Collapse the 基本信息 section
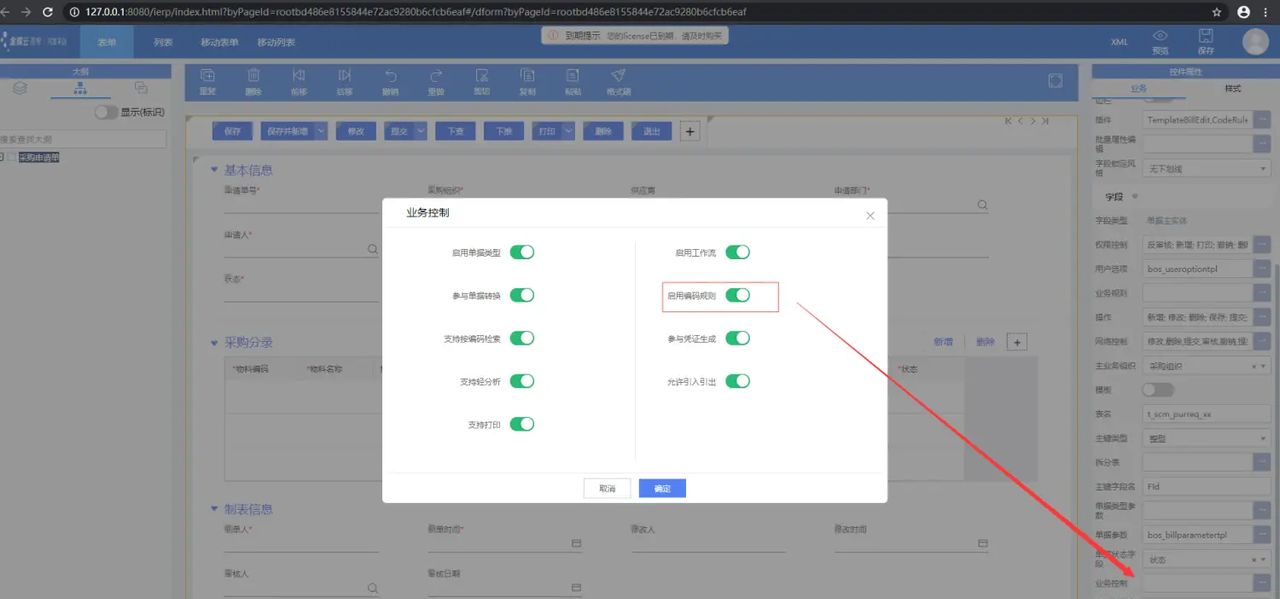 tap(214, 170)
